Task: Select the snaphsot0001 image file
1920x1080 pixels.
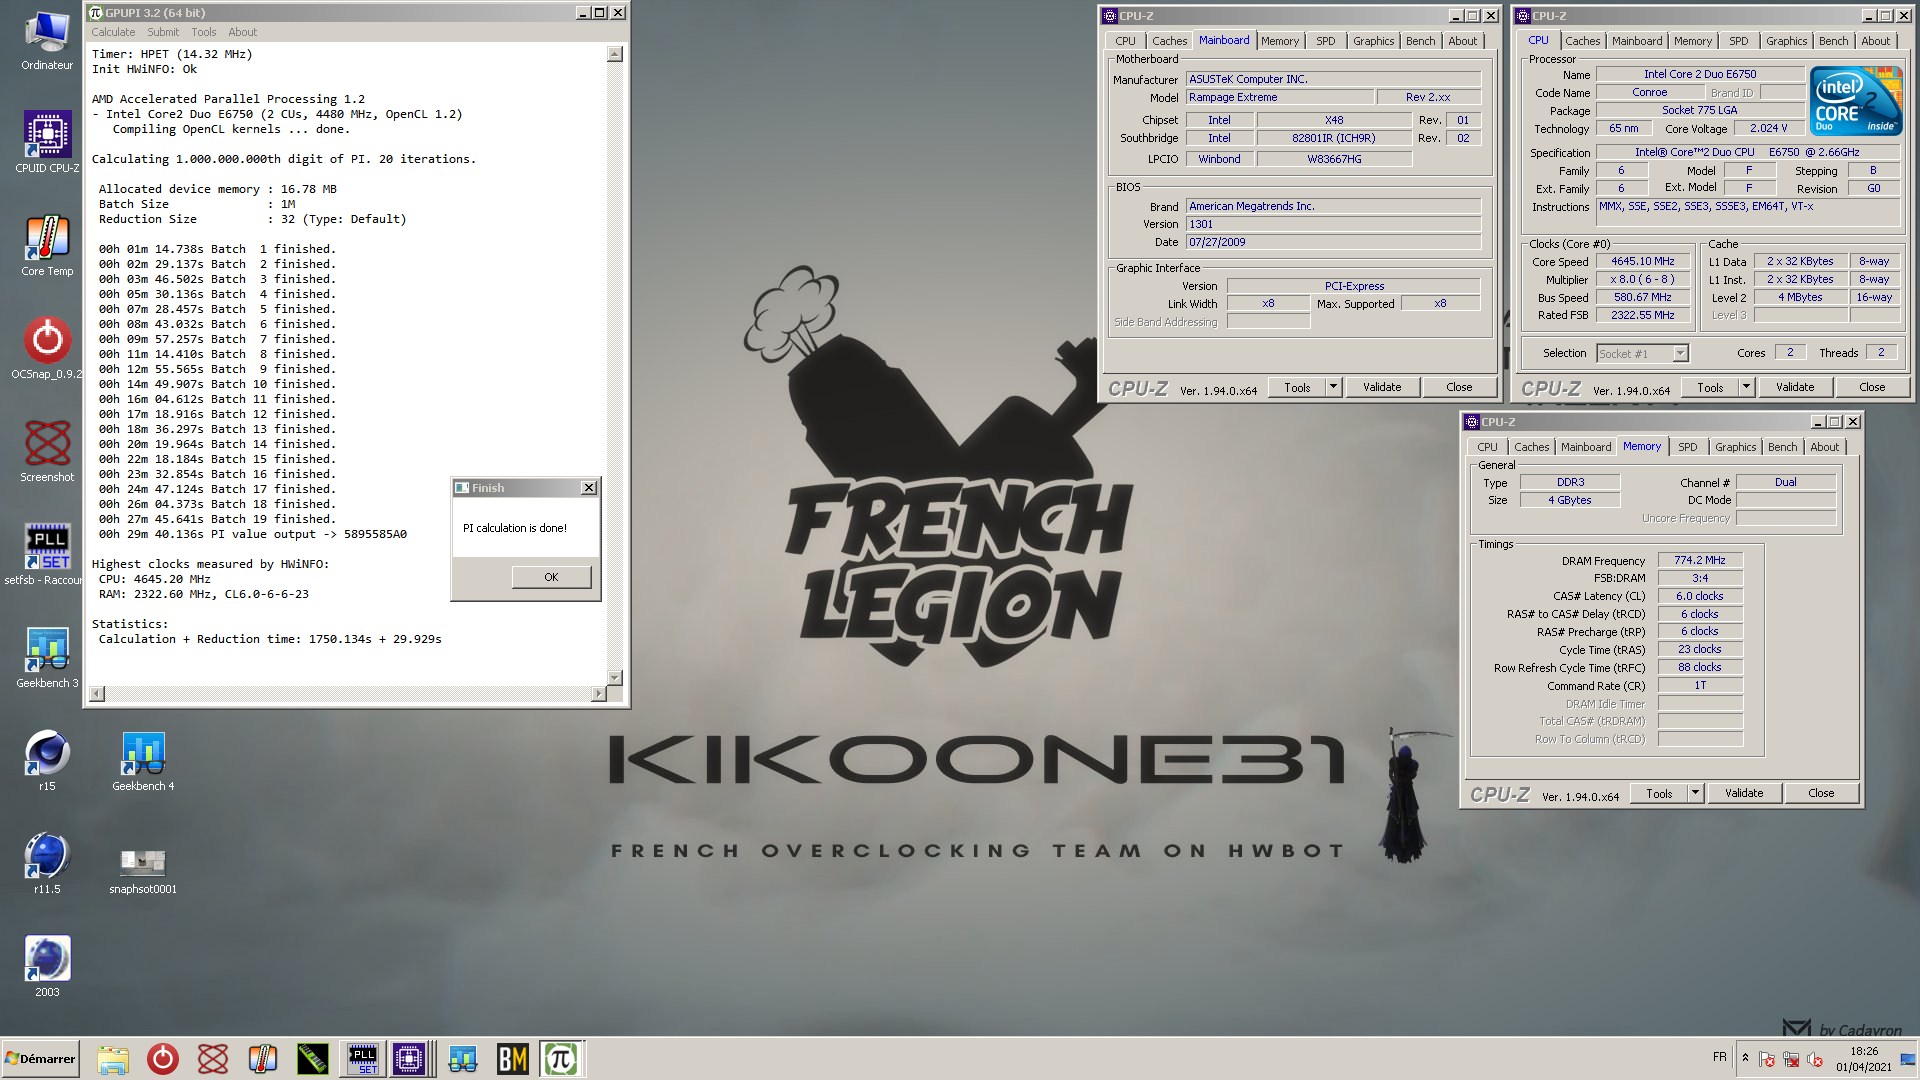Action: [143, 870]
